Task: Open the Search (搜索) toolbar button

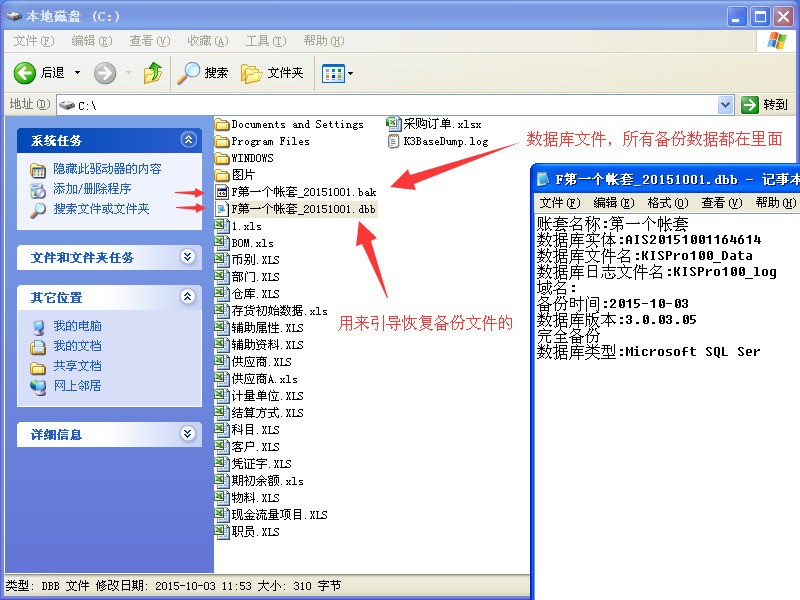Action: coord(203,73)
